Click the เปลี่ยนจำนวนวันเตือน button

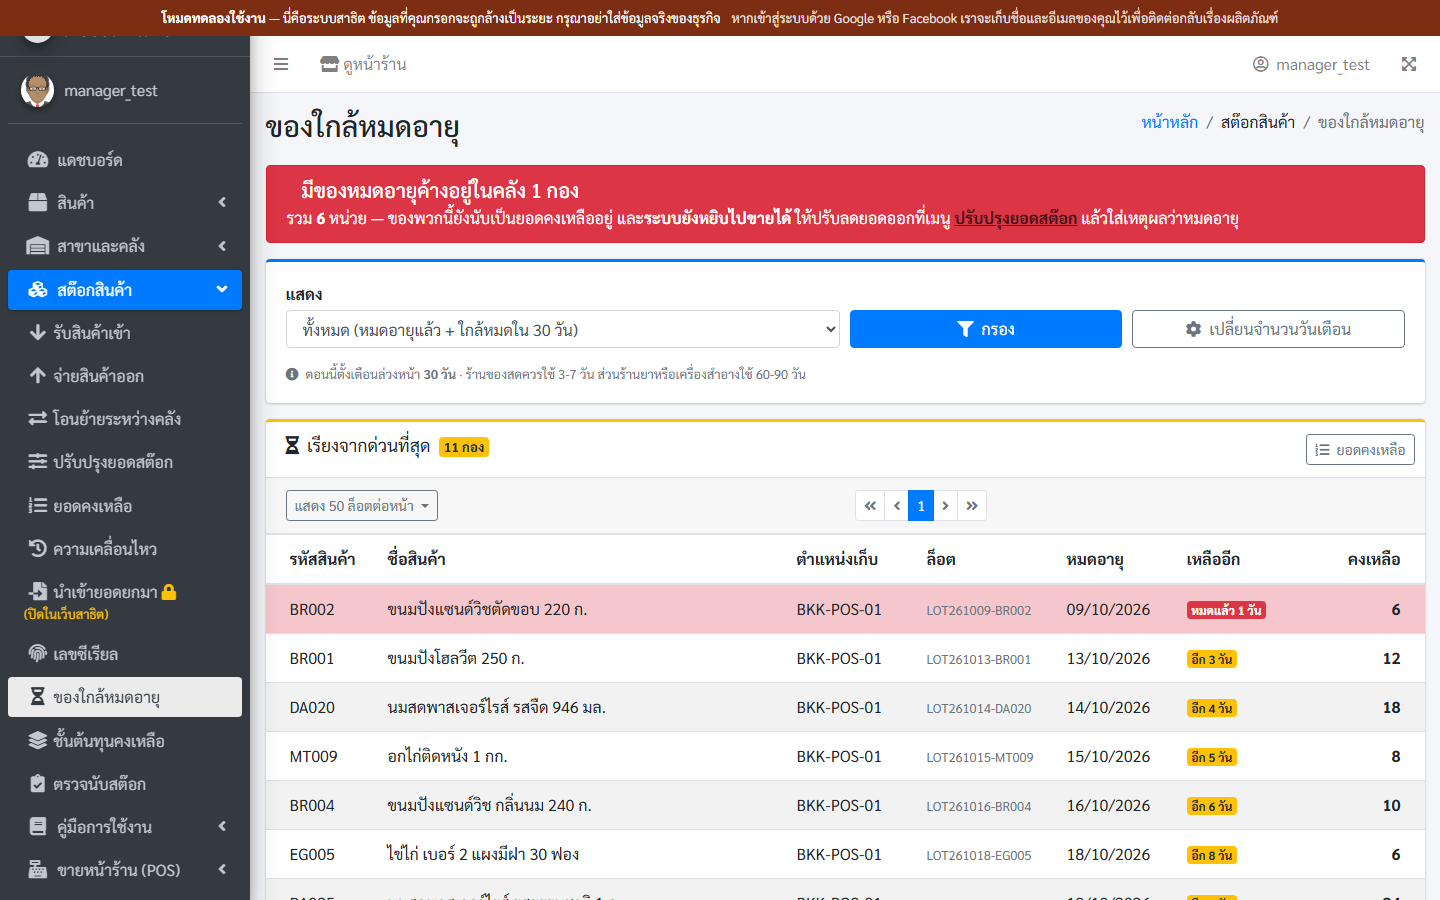point(1268,329)
